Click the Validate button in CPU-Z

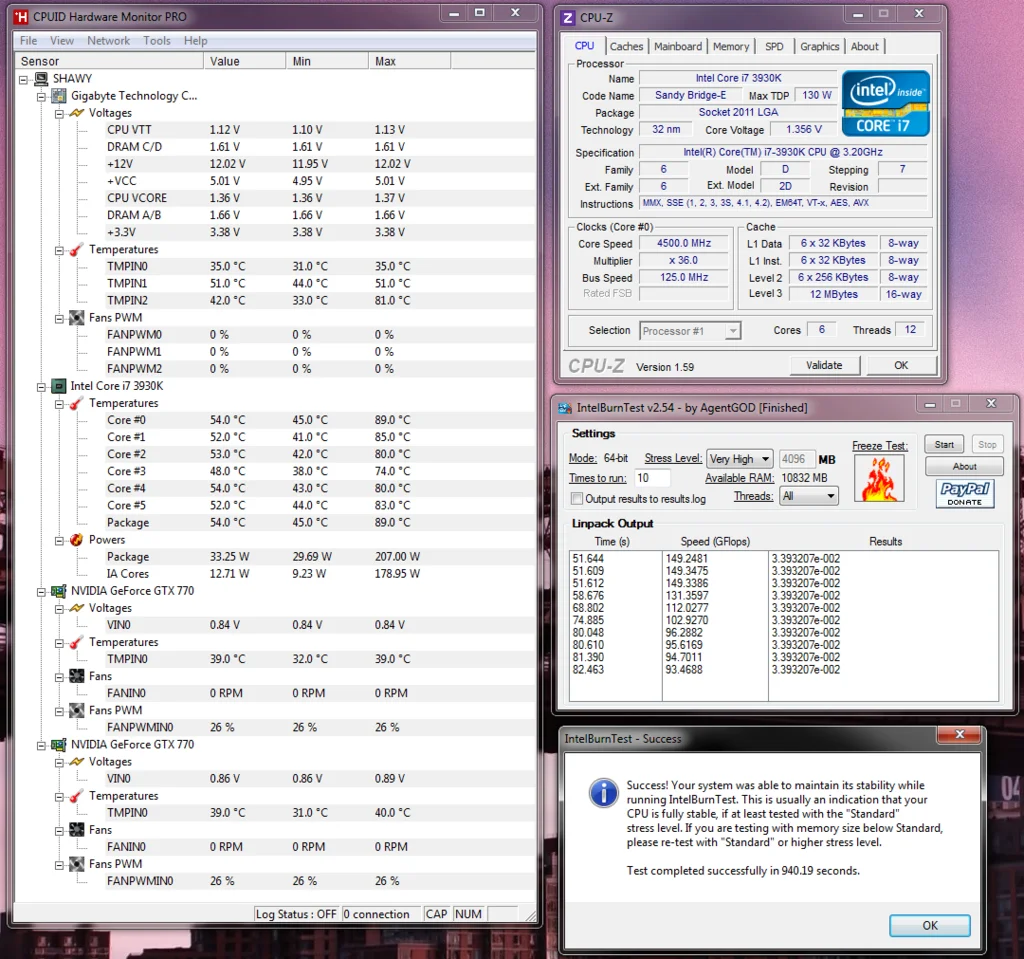[x=824, y=365]
